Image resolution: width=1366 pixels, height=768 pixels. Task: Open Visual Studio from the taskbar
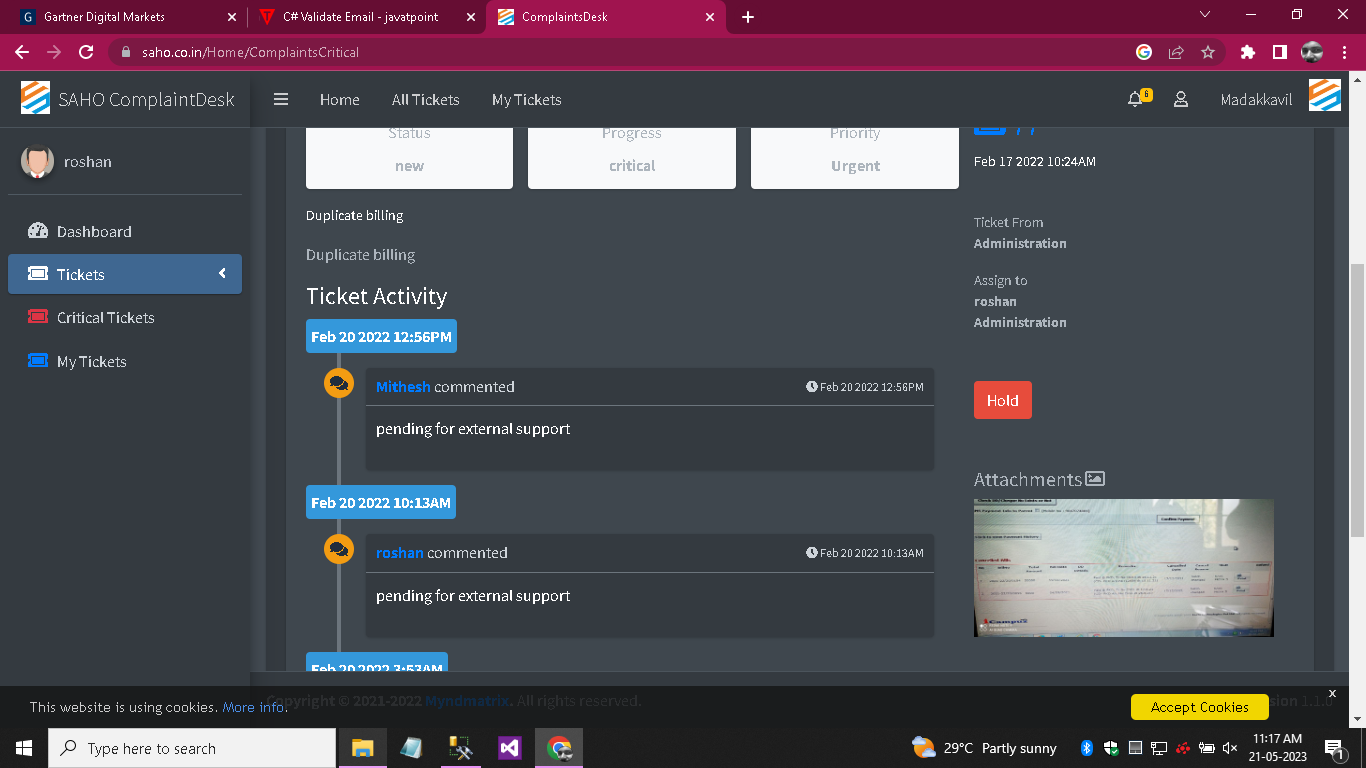[x=509, y=747]
